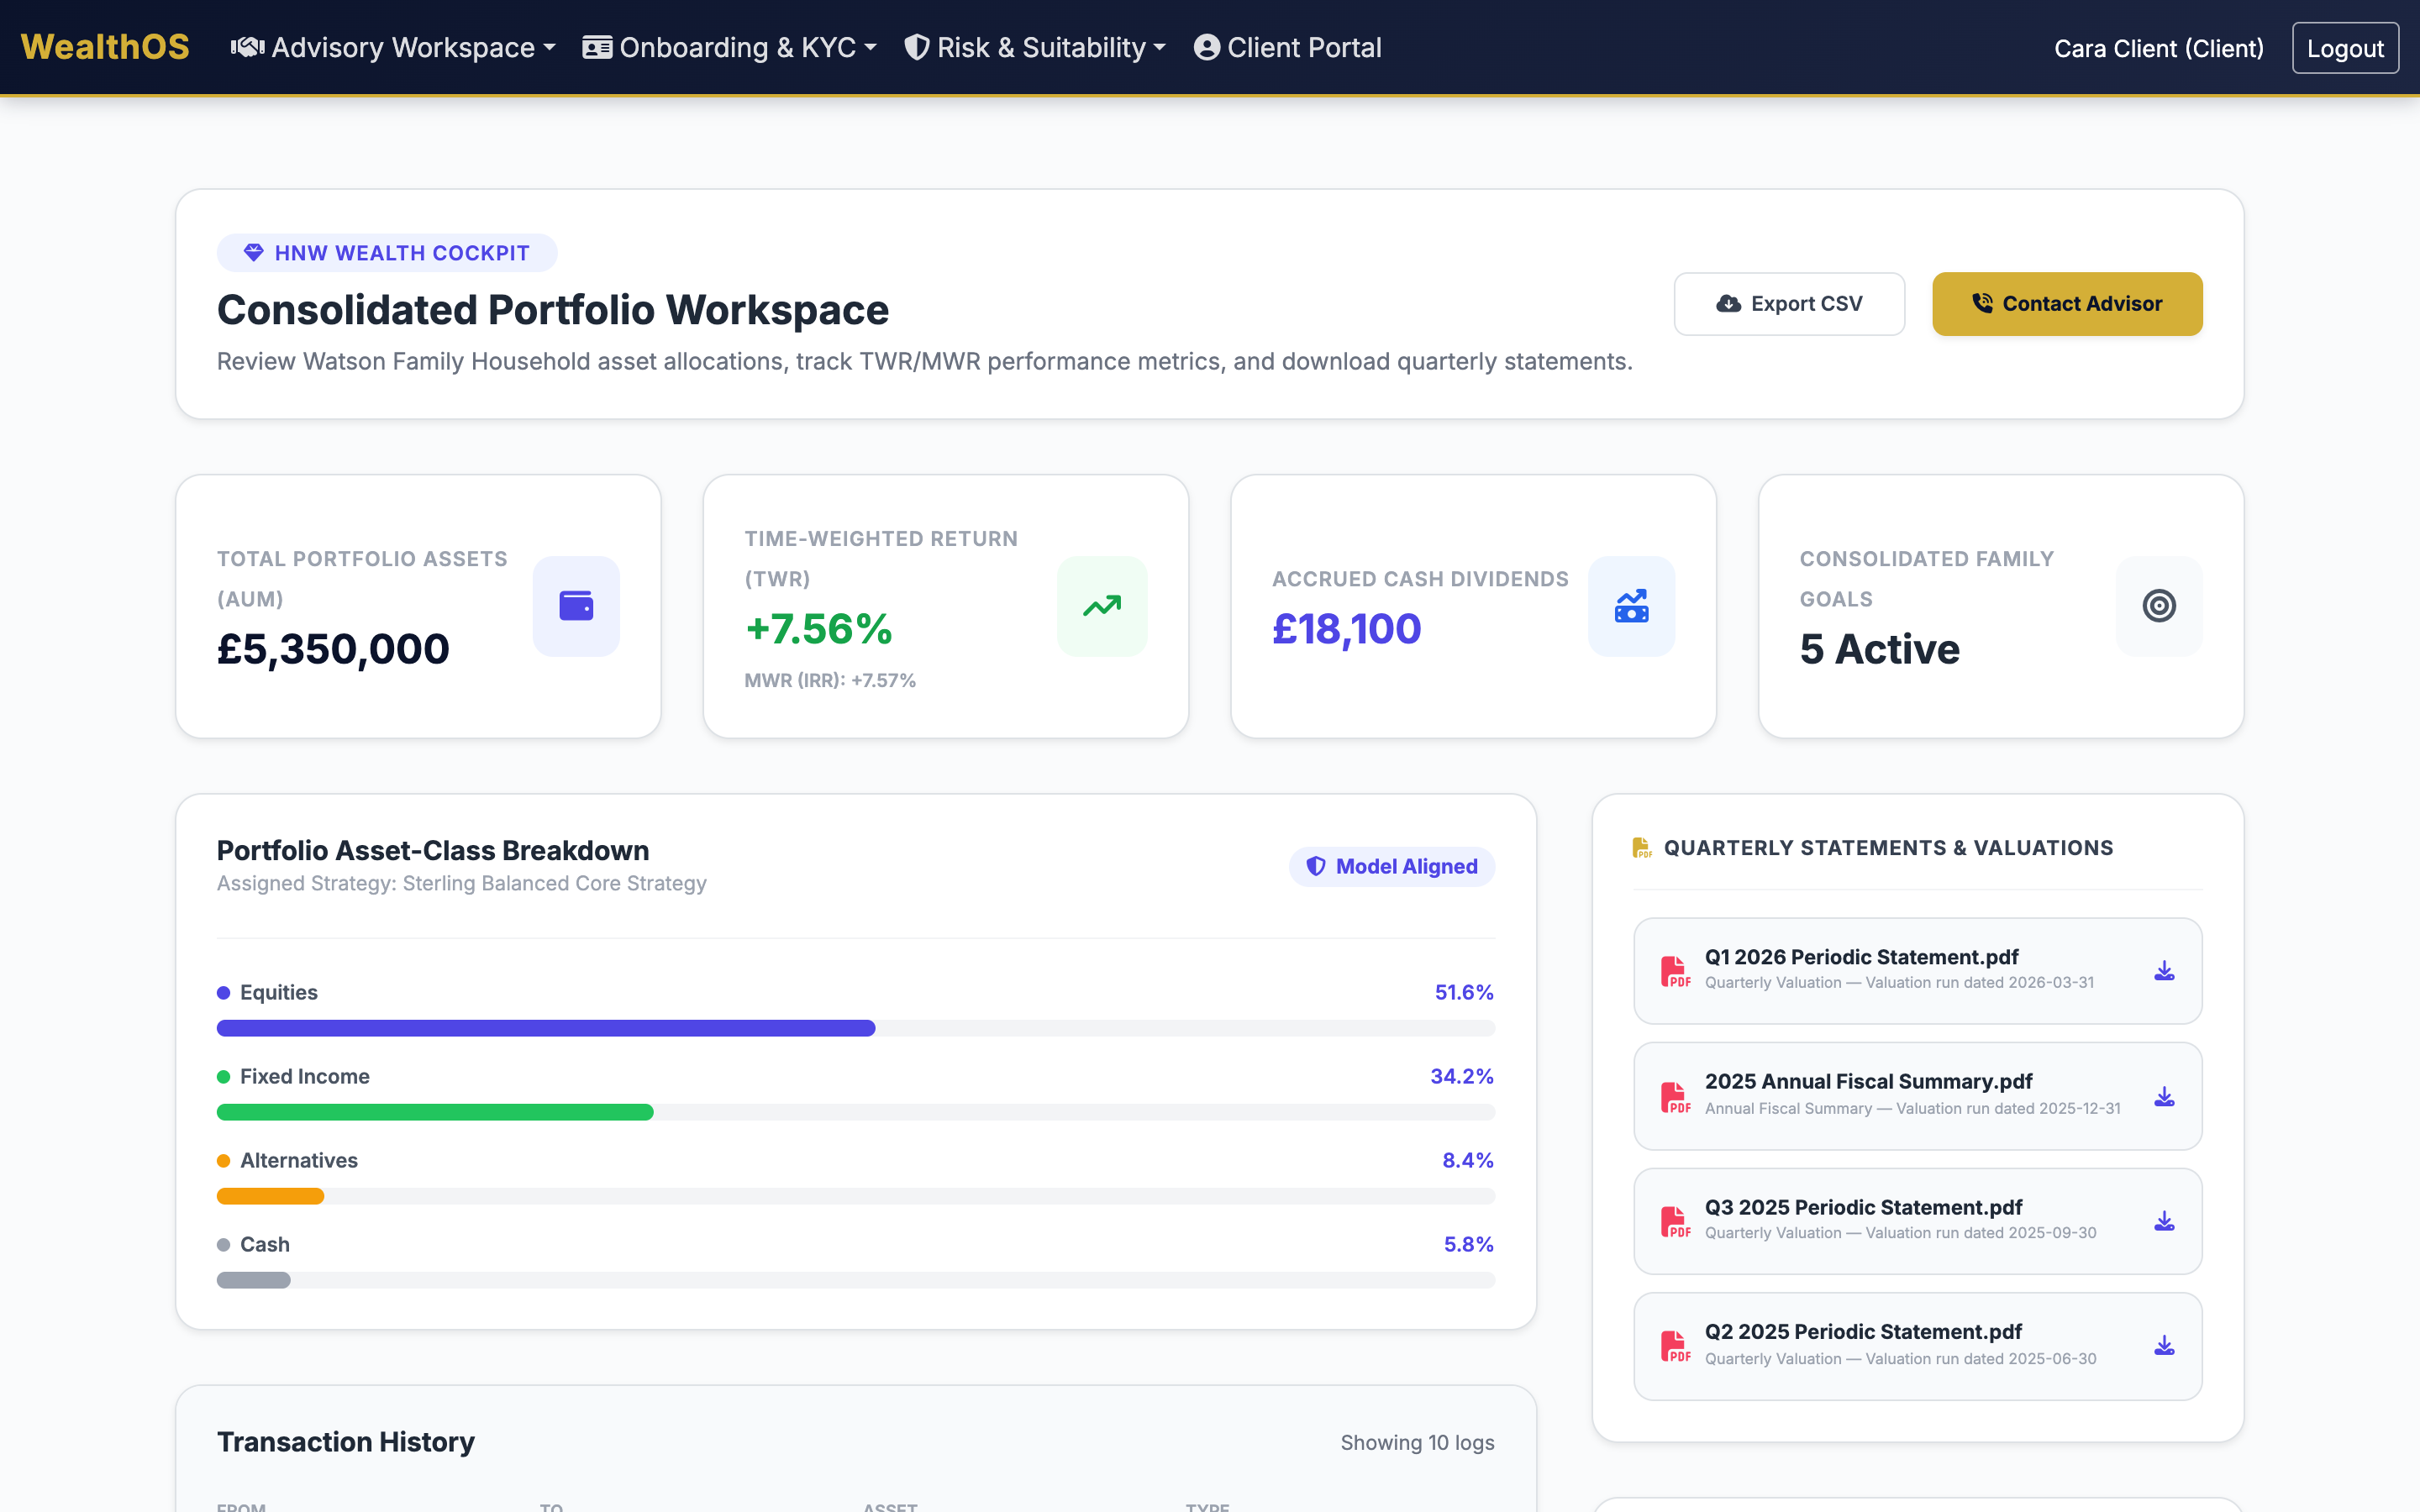Click the wallet icon in the AUM card
Screen dimensions: 2420x1512
pyautogui.click(x=576, y=606)
